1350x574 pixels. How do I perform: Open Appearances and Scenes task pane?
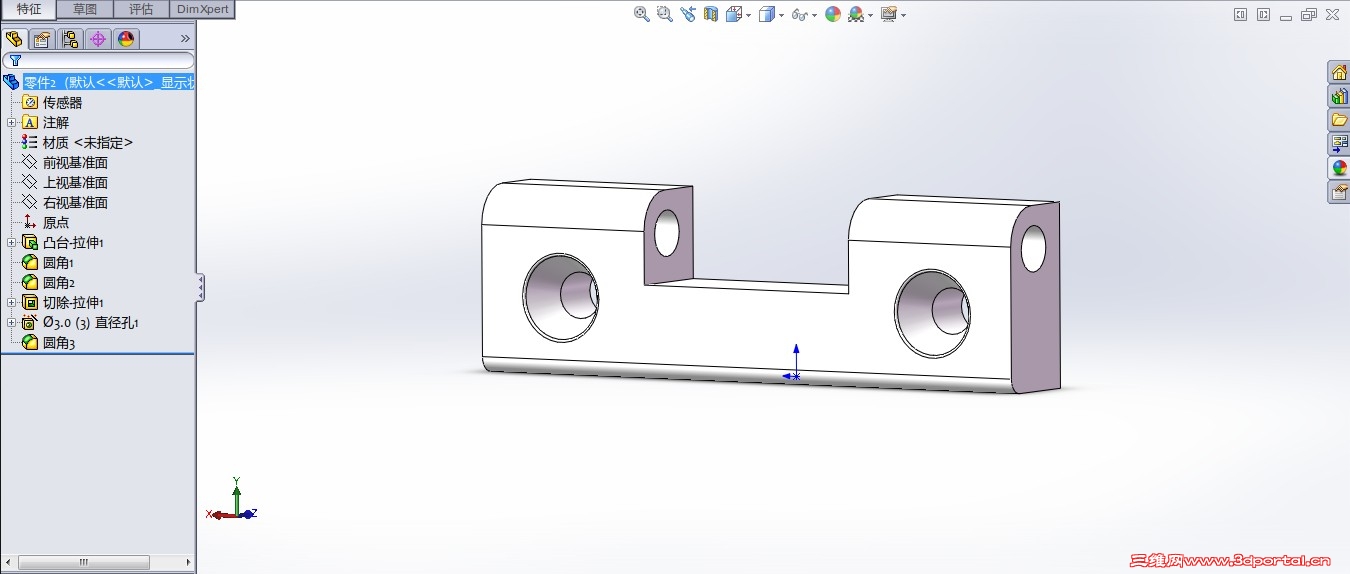coord(1339,168)
